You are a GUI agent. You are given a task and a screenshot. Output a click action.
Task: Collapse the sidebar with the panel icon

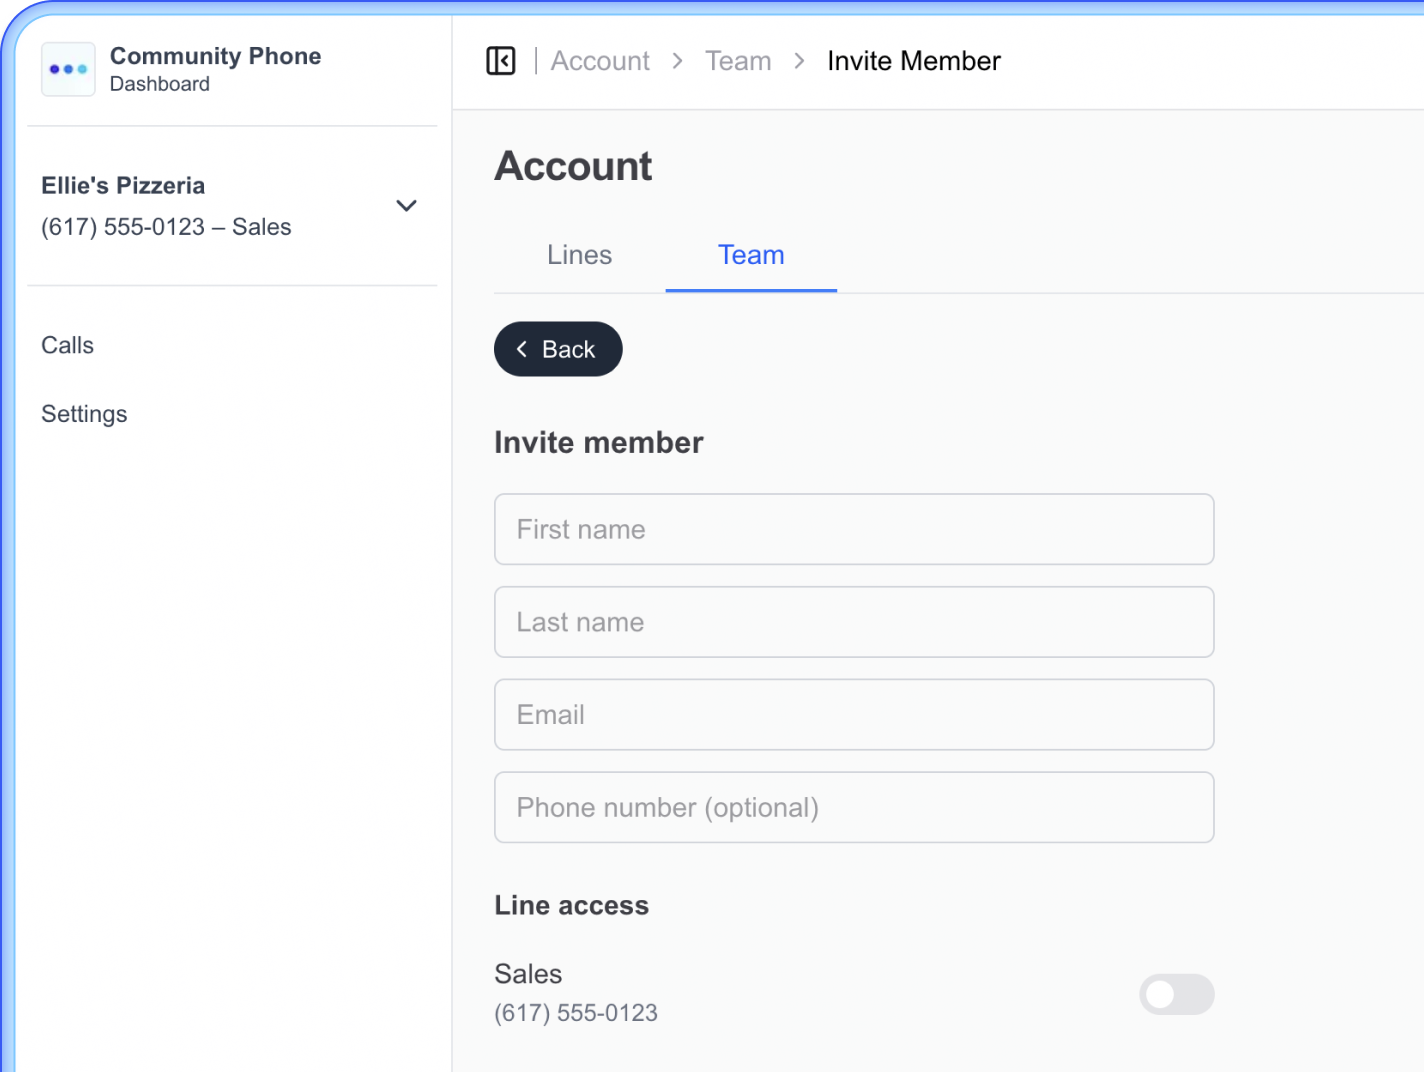click(501, 61)
